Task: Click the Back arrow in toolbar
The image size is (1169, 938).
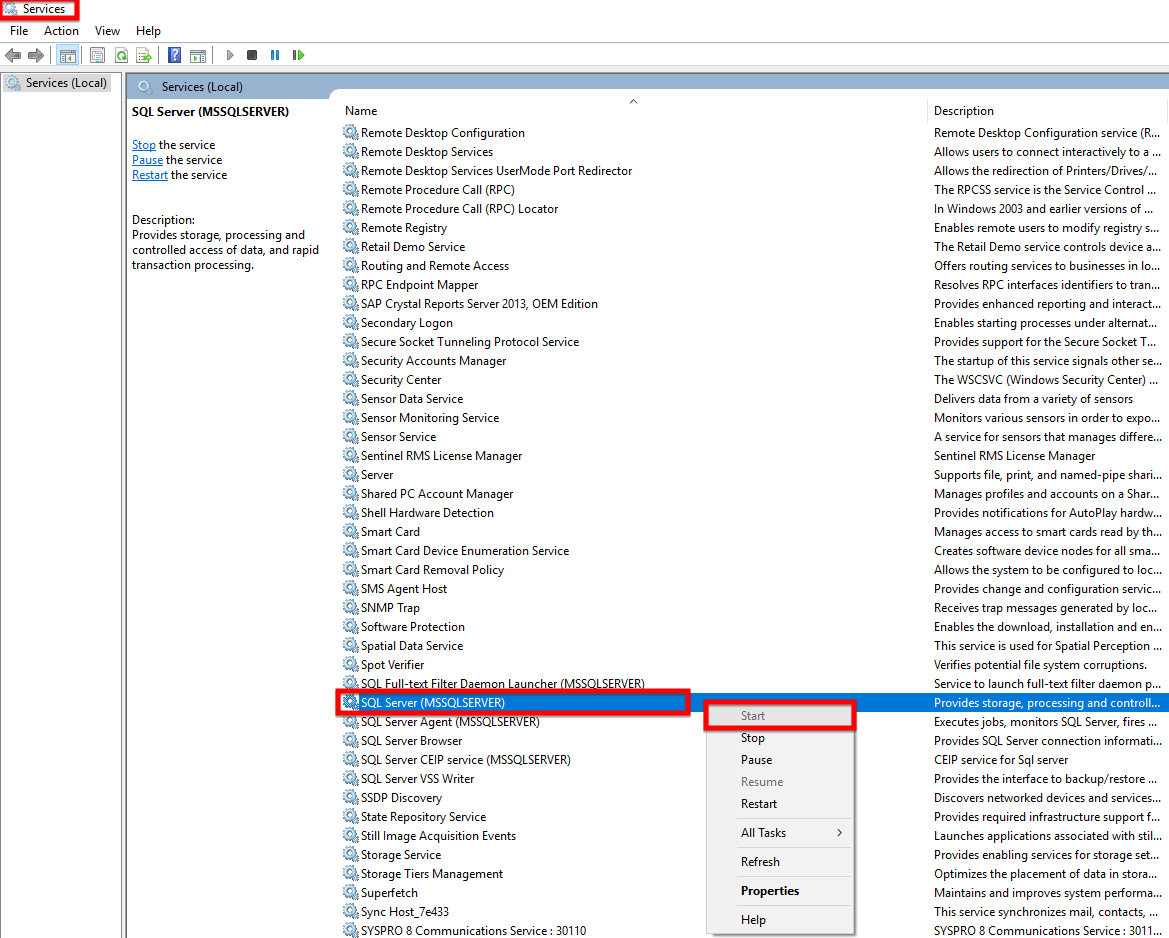Action: click(x=13, y=55)
